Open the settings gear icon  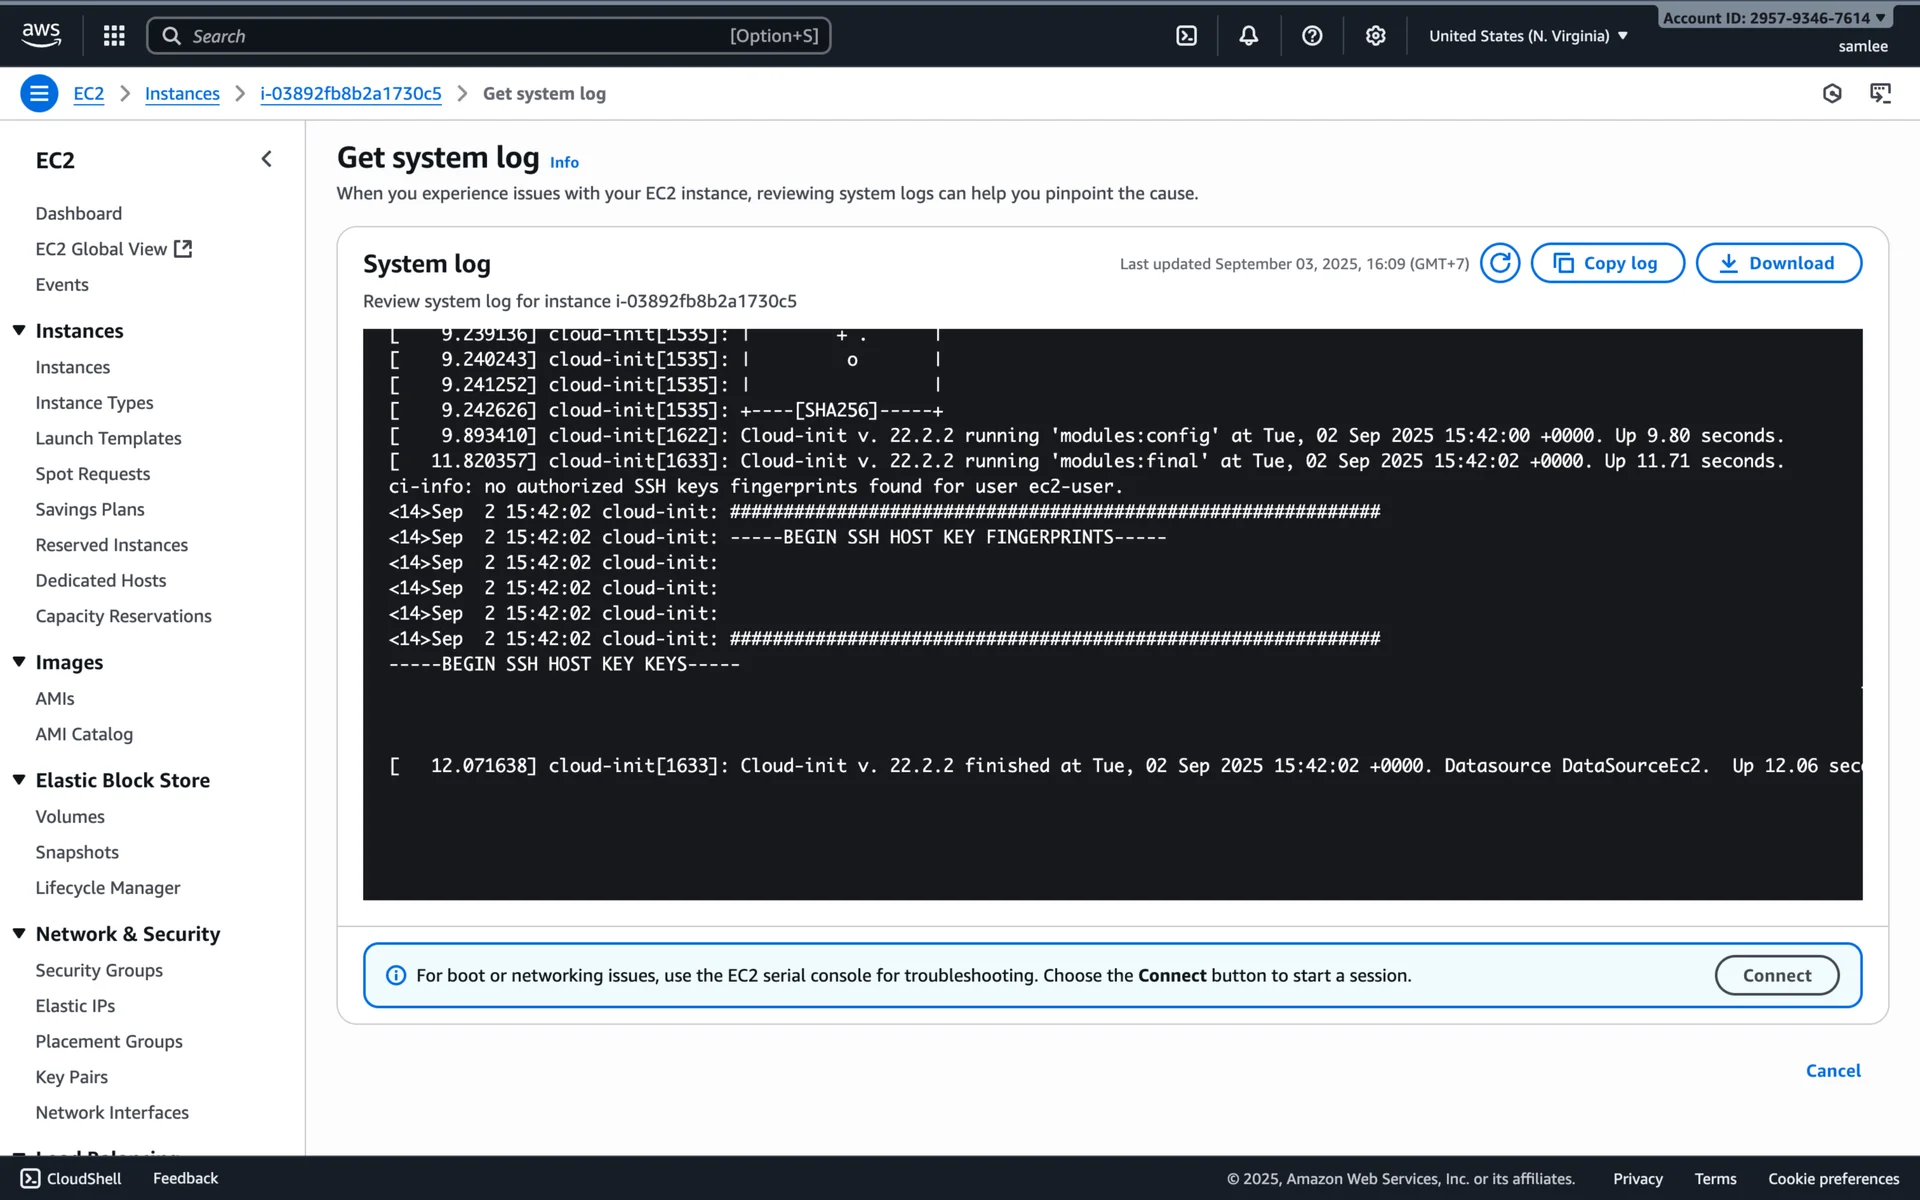(1375, 36)
